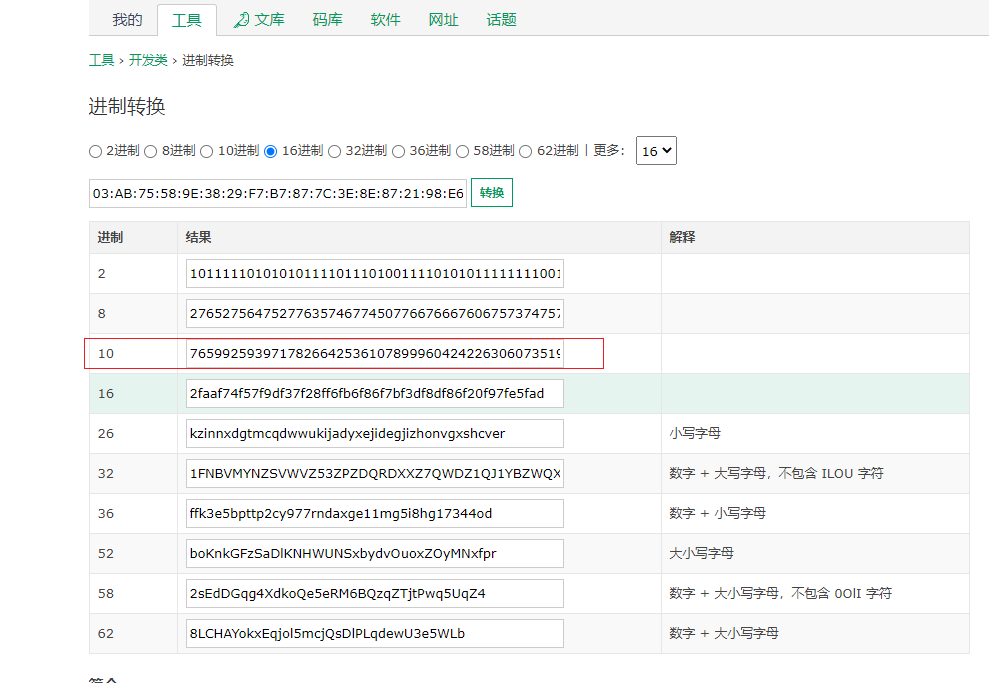Open the 更多 base dropdown showing 16
This screenshot has height=683, width=989.
click(656, 151)
